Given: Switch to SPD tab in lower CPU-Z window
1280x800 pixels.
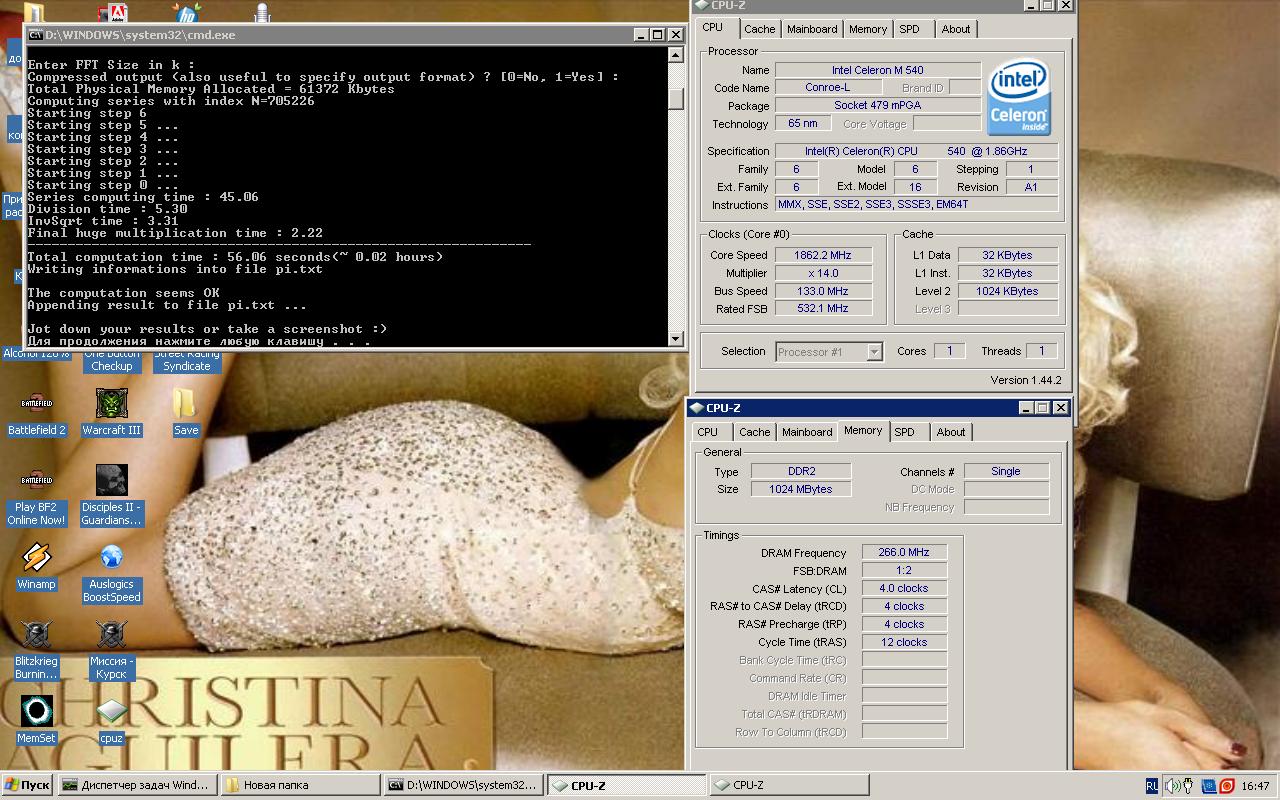Looking at the screenshot, I should coord(905,432).
